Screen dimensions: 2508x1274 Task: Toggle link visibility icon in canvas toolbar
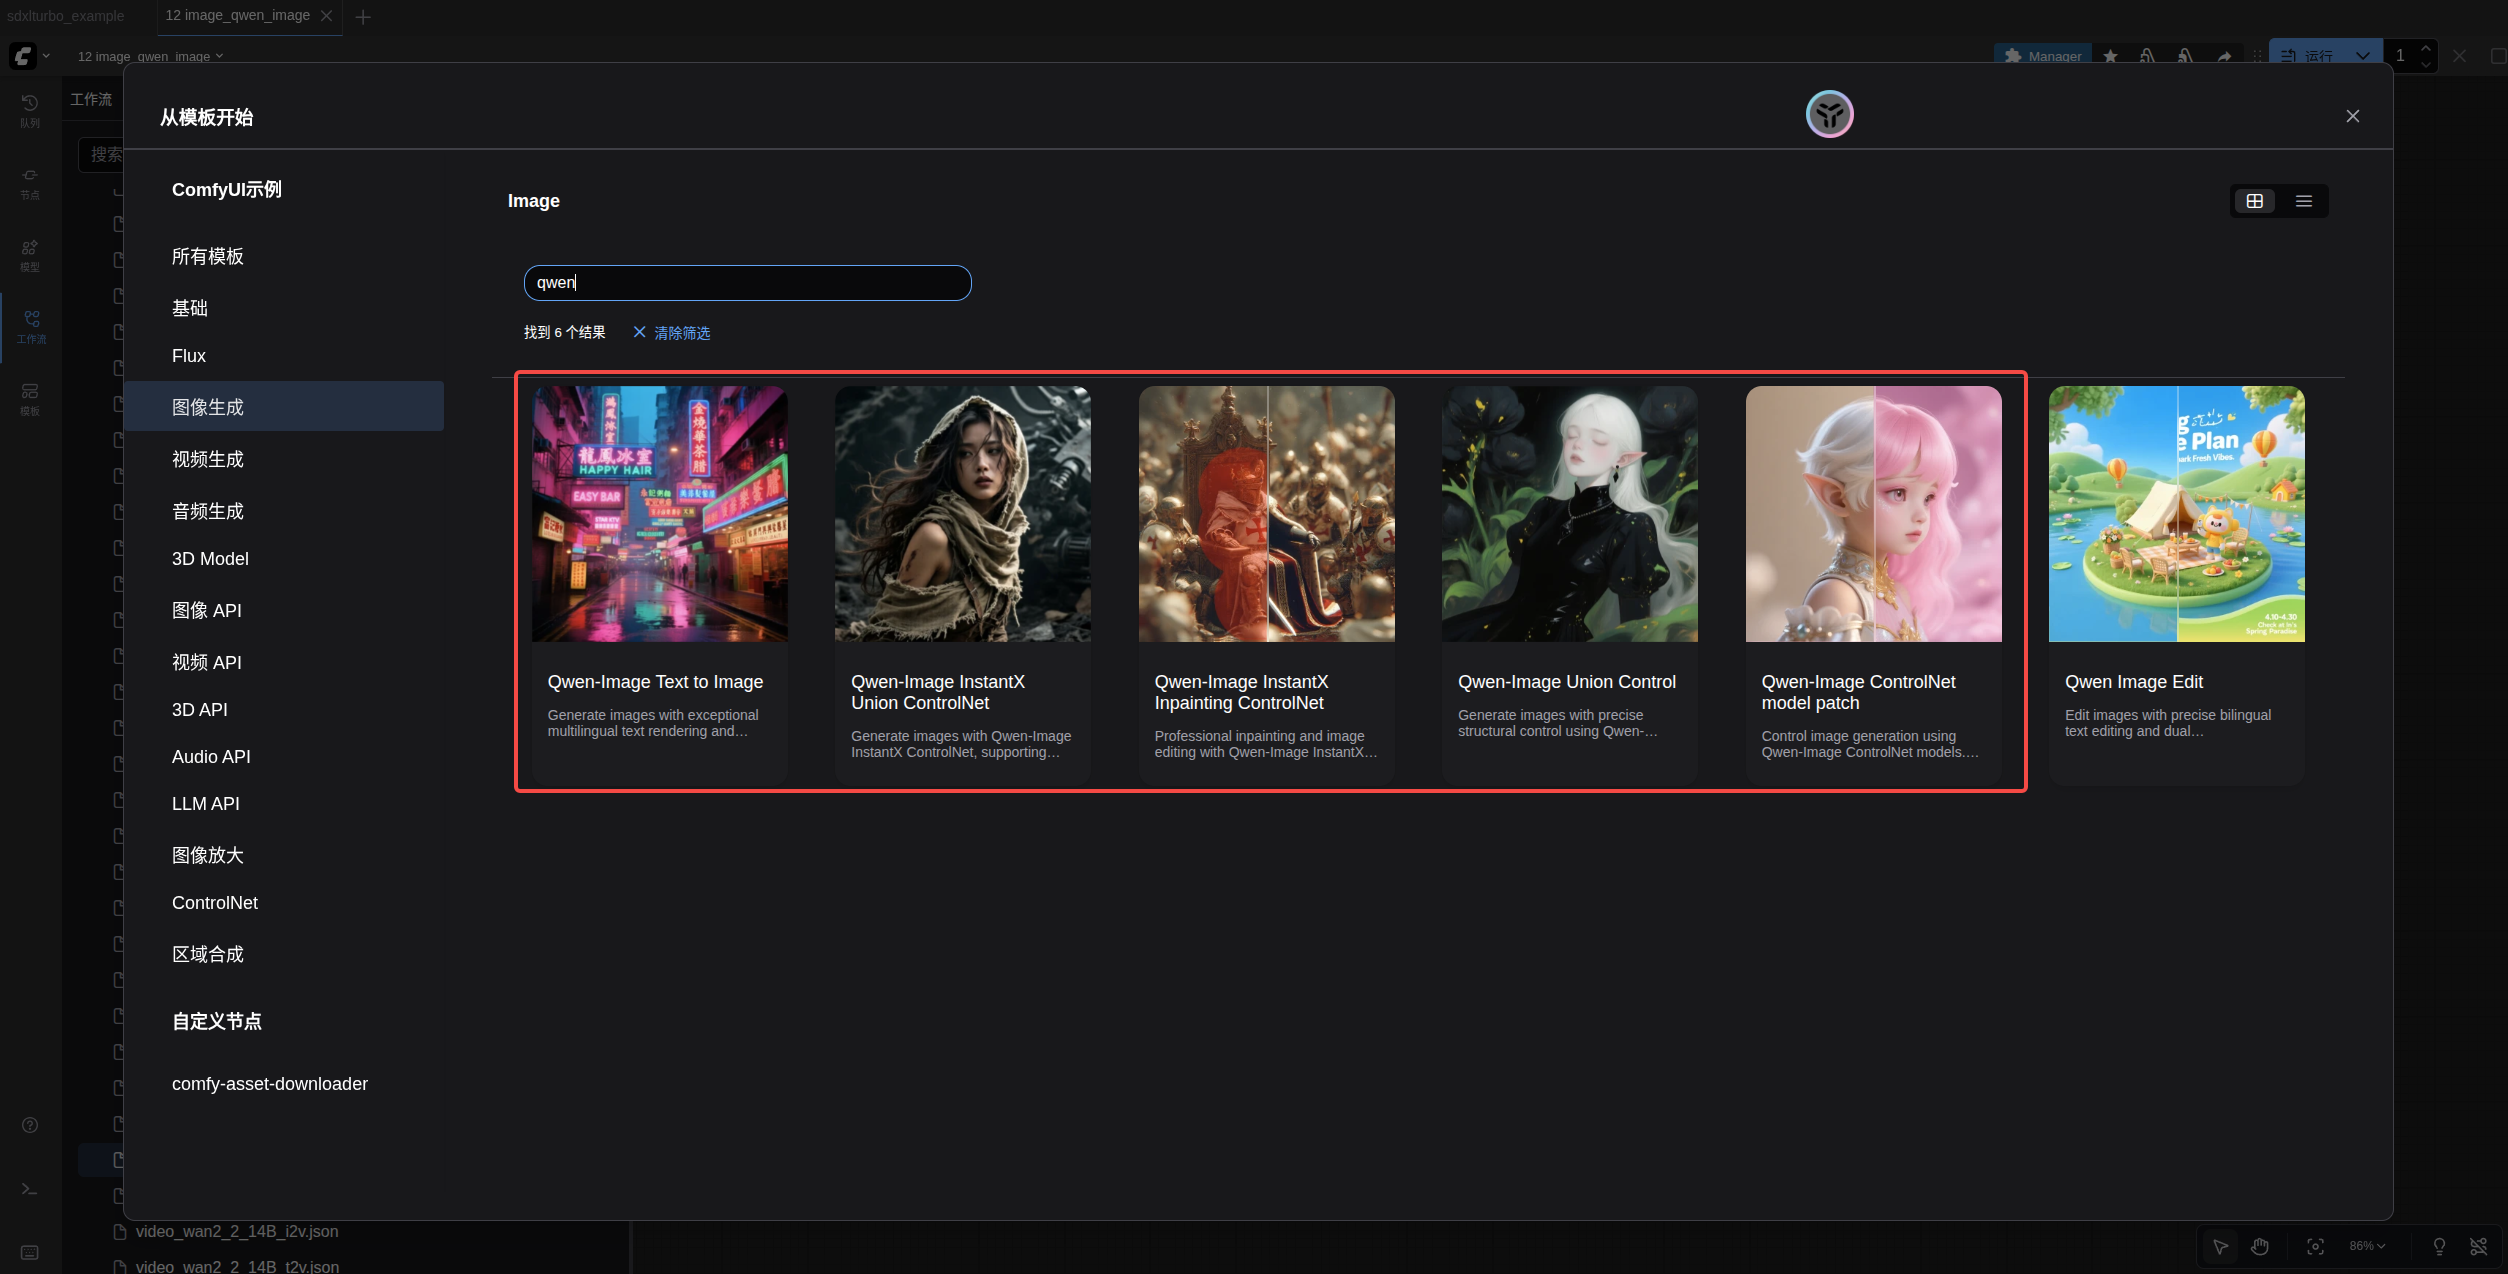(2479, 1246)
